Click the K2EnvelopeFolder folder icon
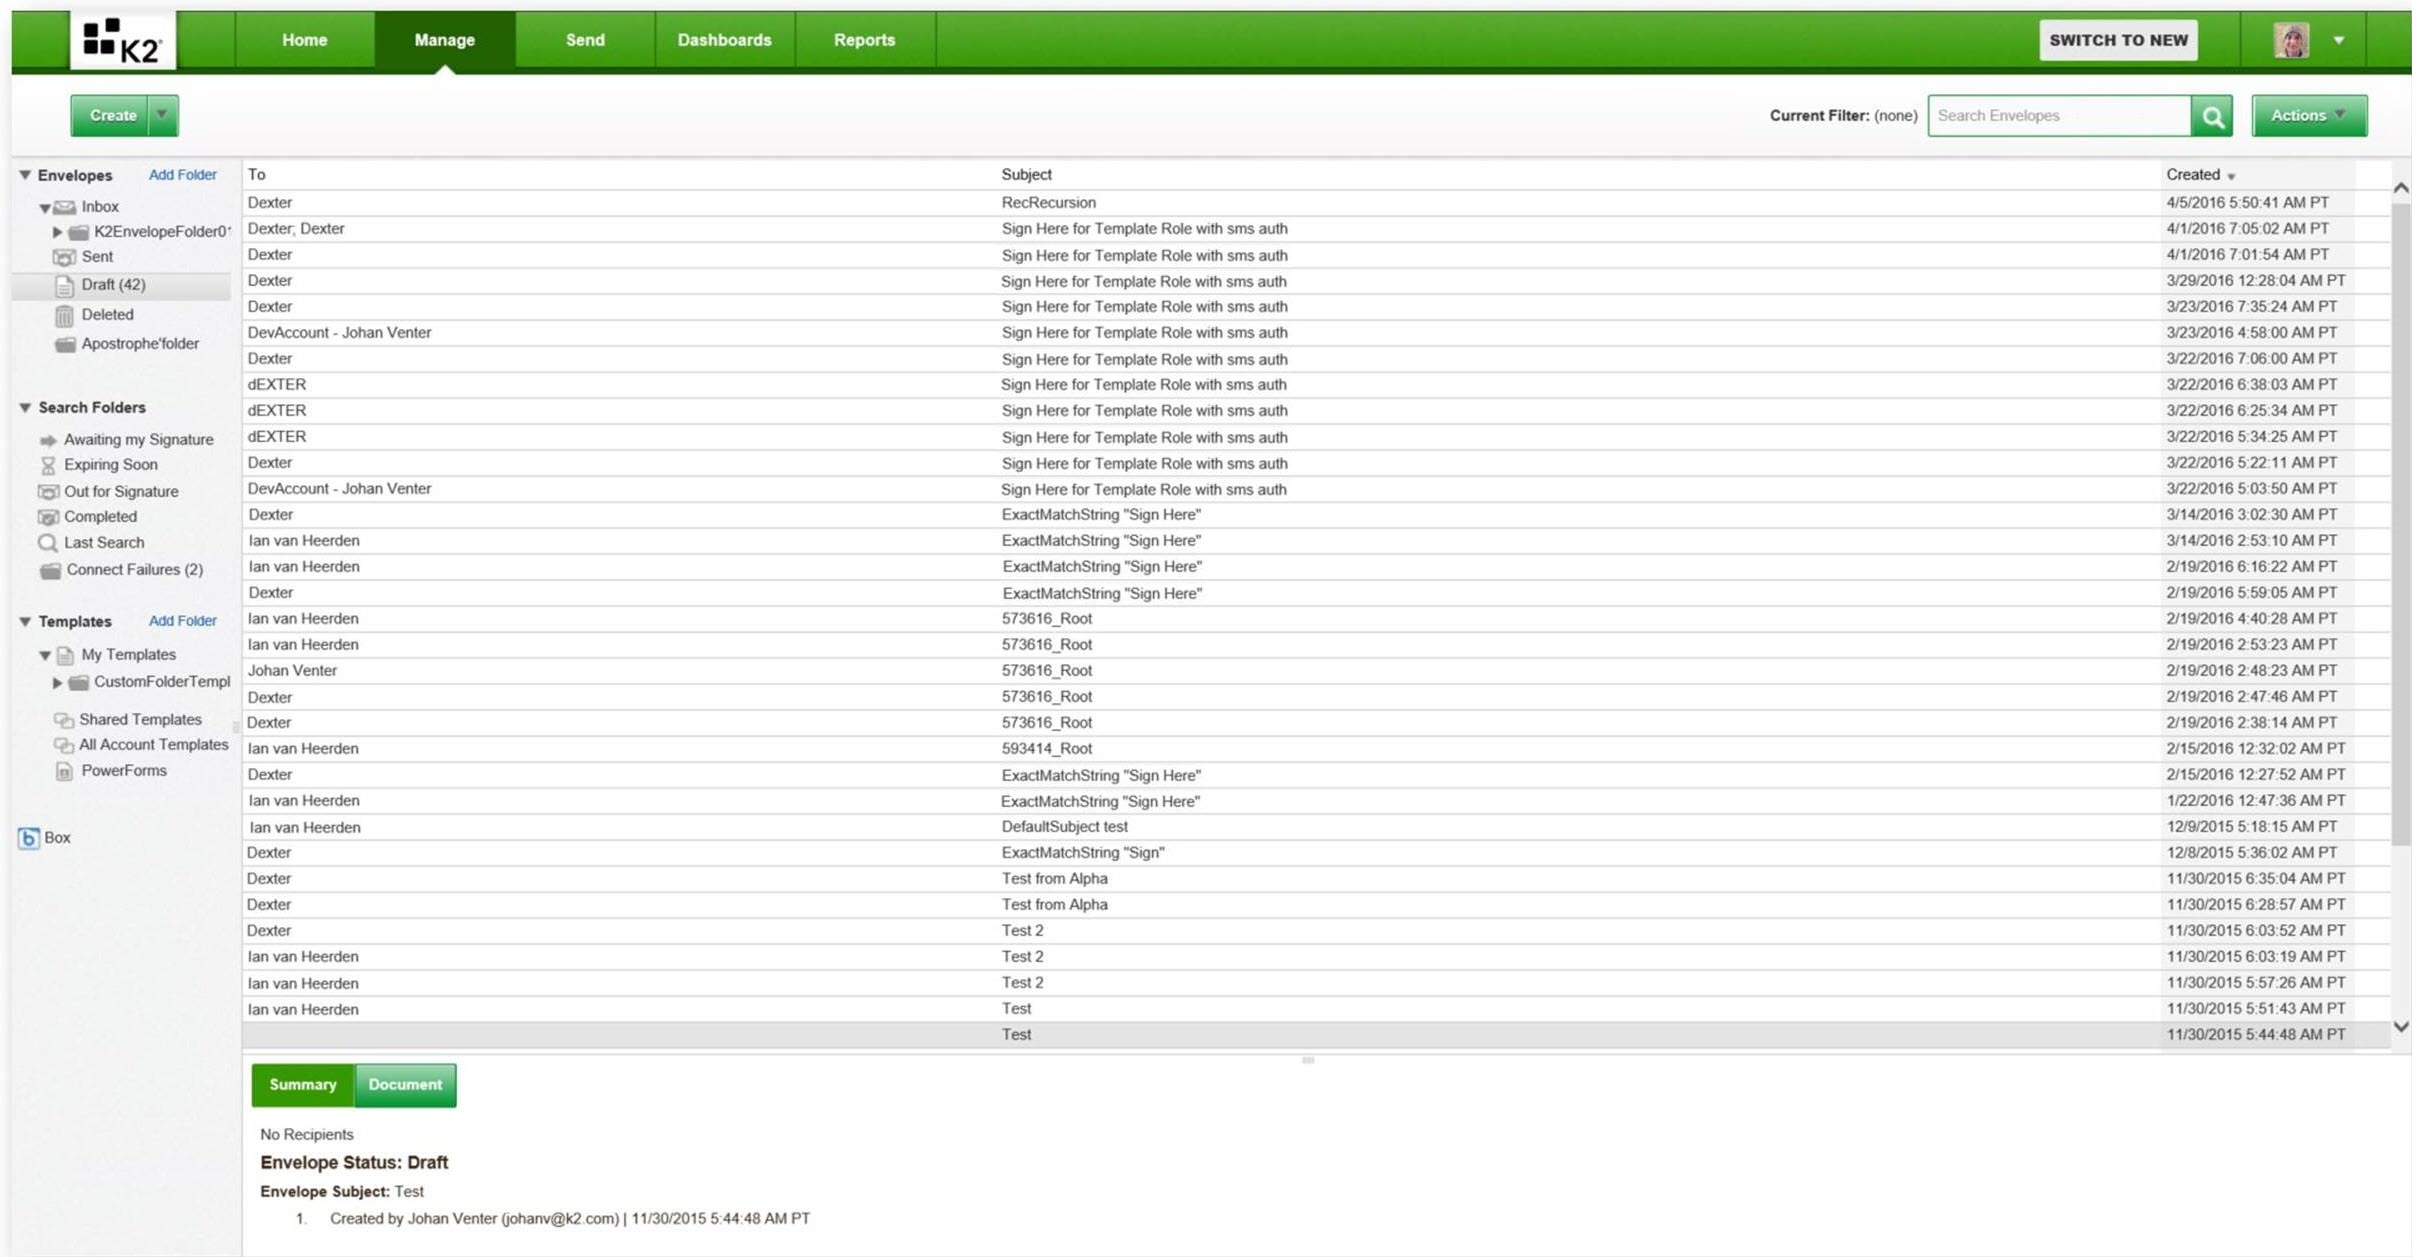The width and height of the screenshot is (2412, 1257). pyautogui.click(x=78, y=232)
